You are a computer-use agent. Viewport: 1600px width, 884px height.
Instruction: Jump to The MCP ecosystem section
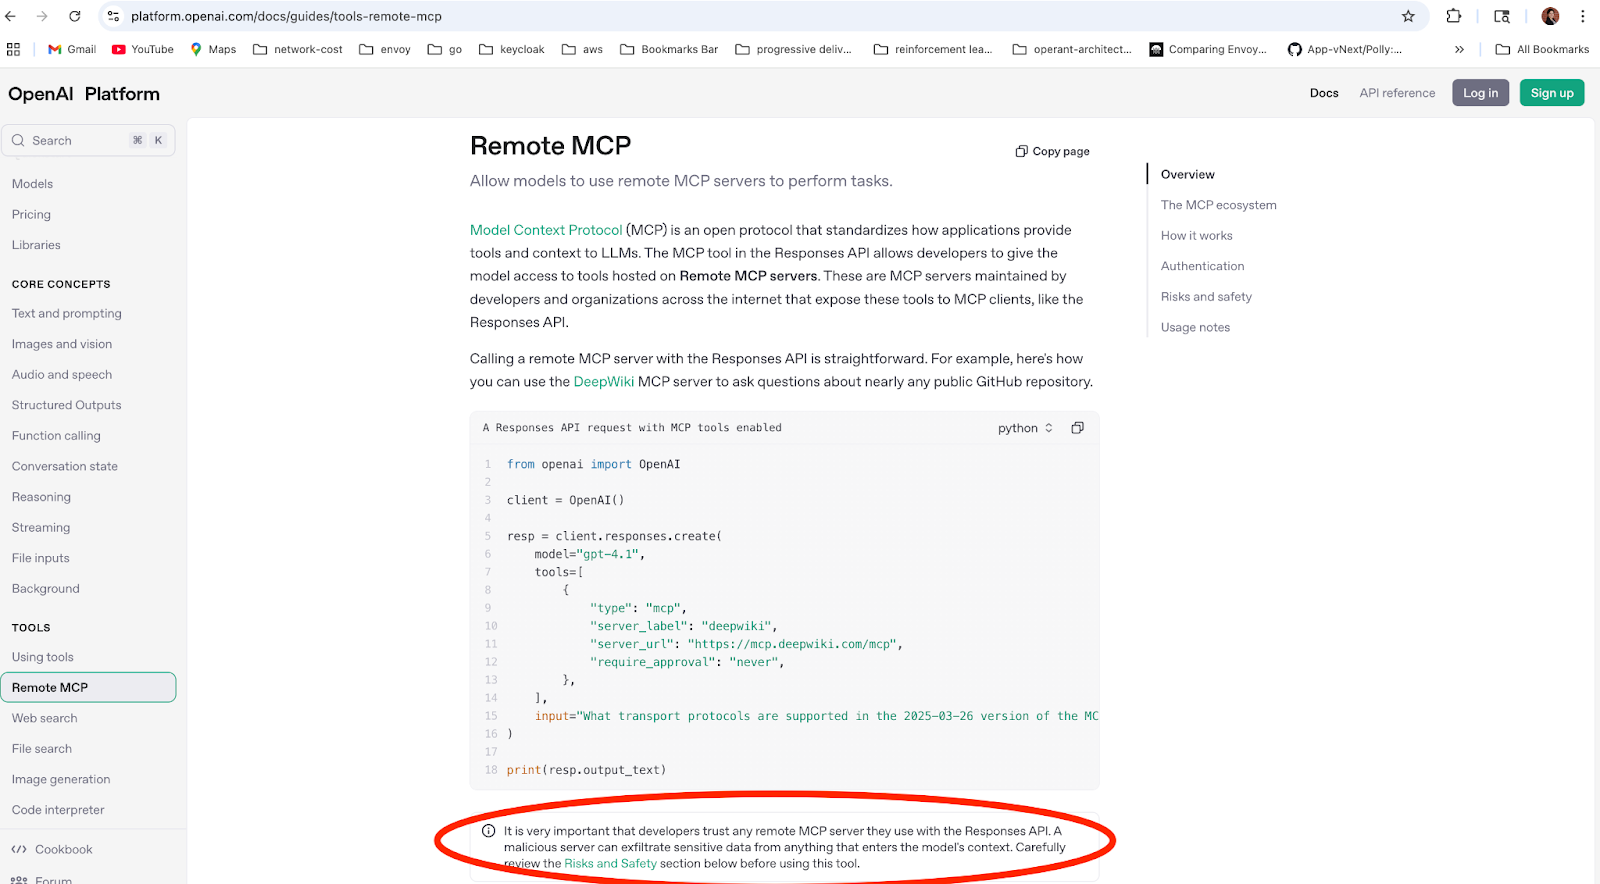point(1219,205)
